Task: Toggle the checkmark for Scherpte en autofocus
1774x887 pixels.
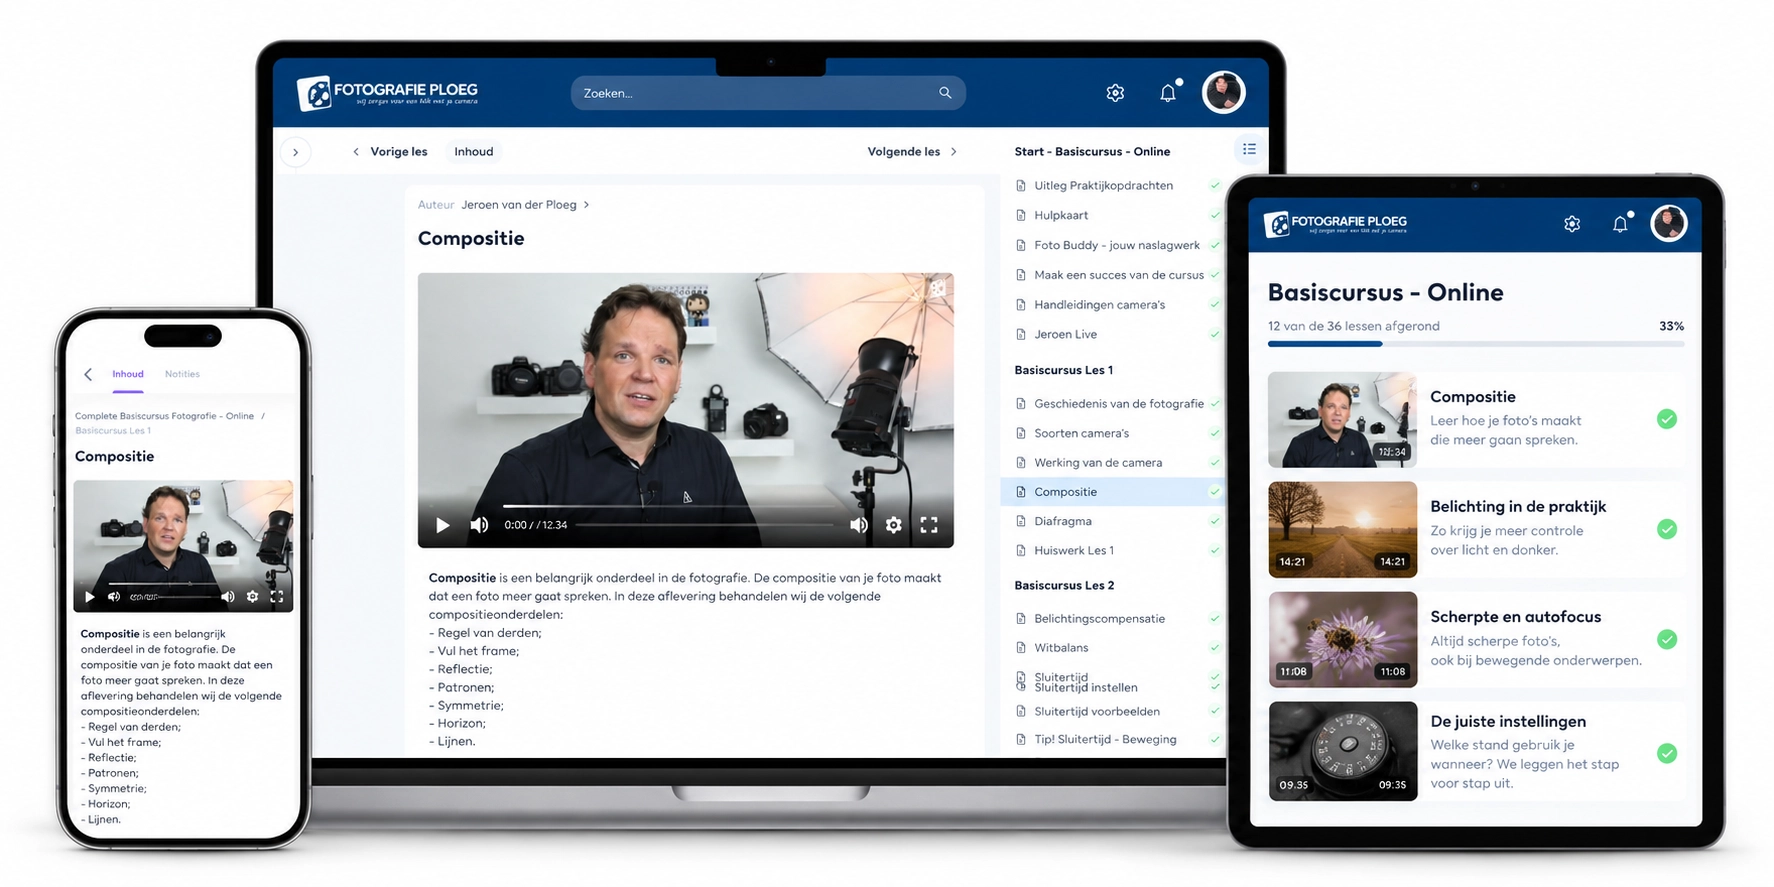Action: coord(1667,639)
